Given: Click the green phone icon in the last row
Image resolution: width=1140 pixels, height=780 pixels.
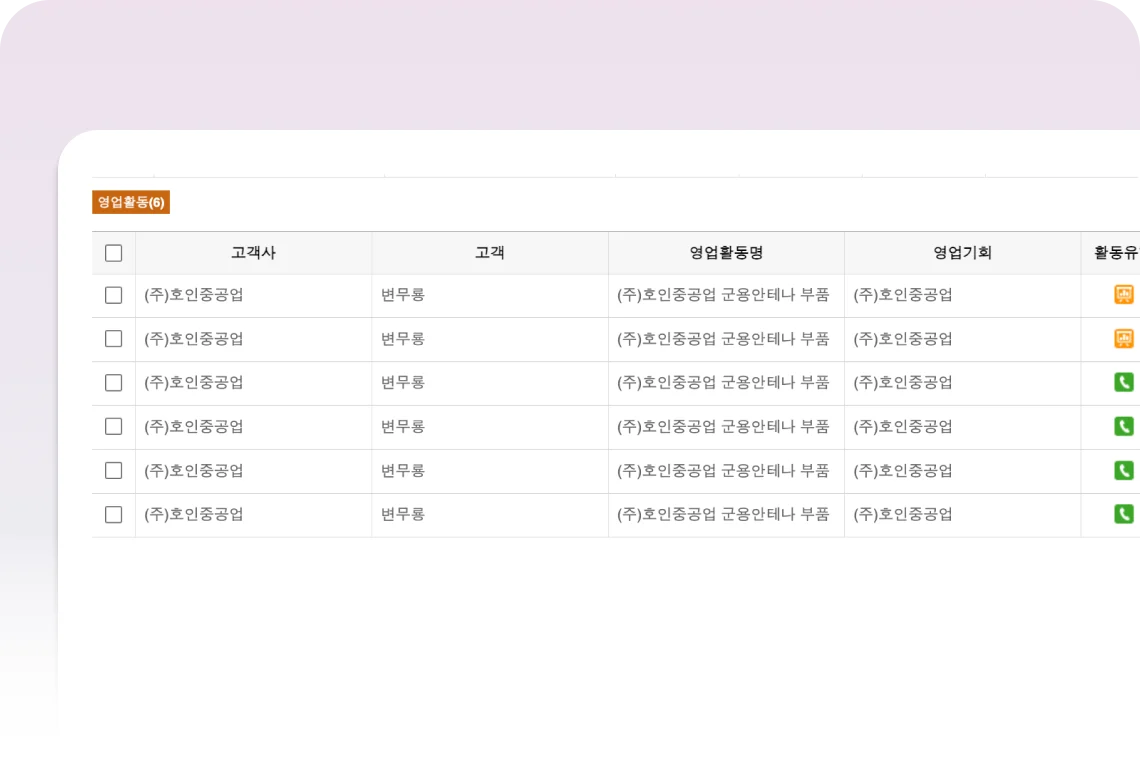Looking at the screenshot, I should pyautogui.click(x=1124, y=514).
